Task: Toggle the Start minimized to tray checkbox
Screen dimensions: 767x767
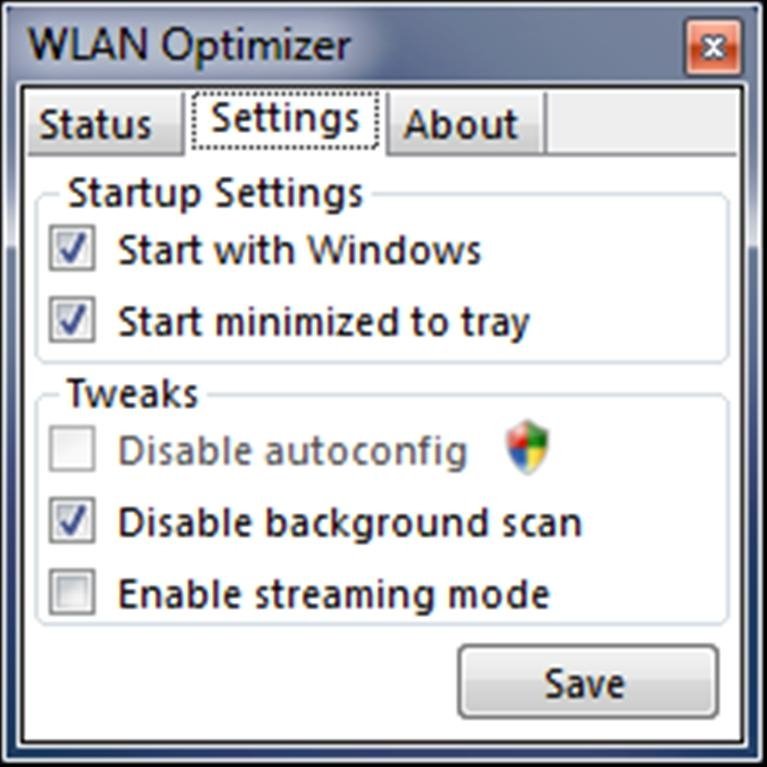Action: coord(72,319)
